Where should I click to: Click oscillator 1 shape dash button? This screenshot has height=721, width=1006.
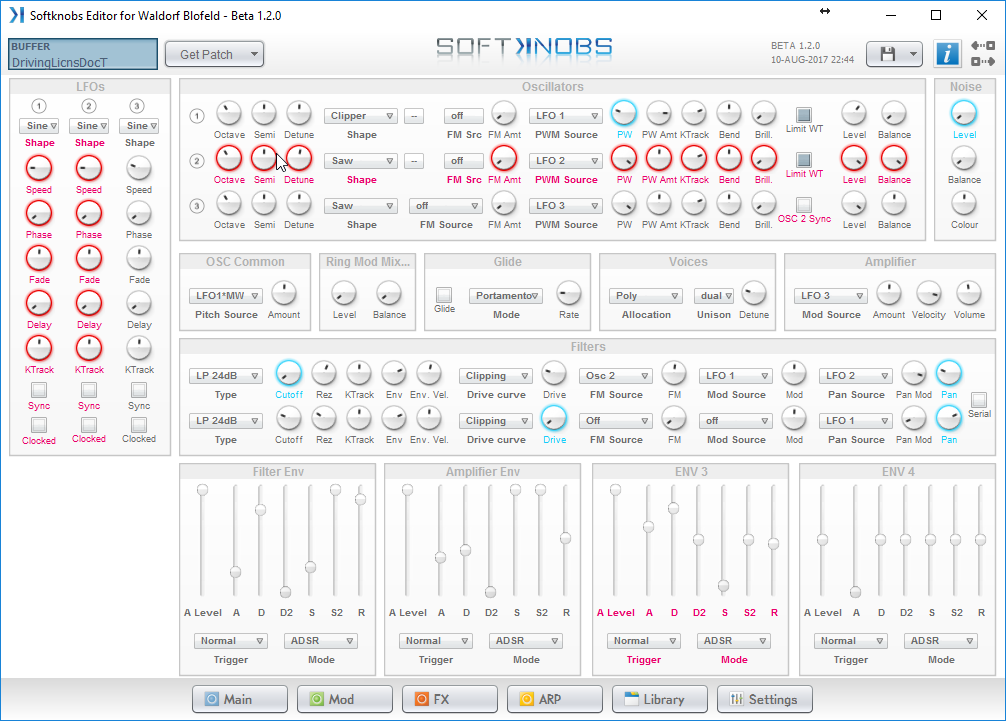point(414,115)
